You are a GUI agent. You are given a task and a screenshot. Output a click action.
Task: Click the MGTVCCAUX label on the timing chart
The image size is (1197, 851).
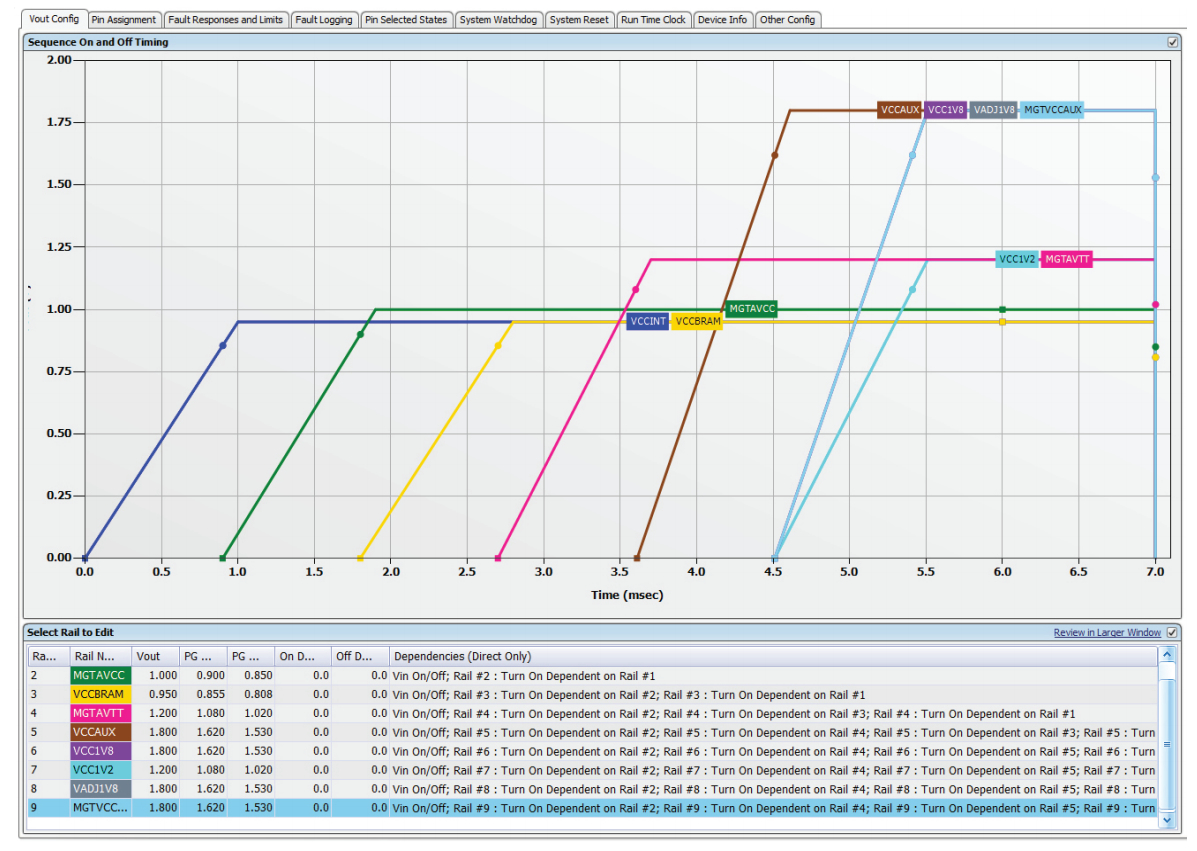click(1052, 110)
